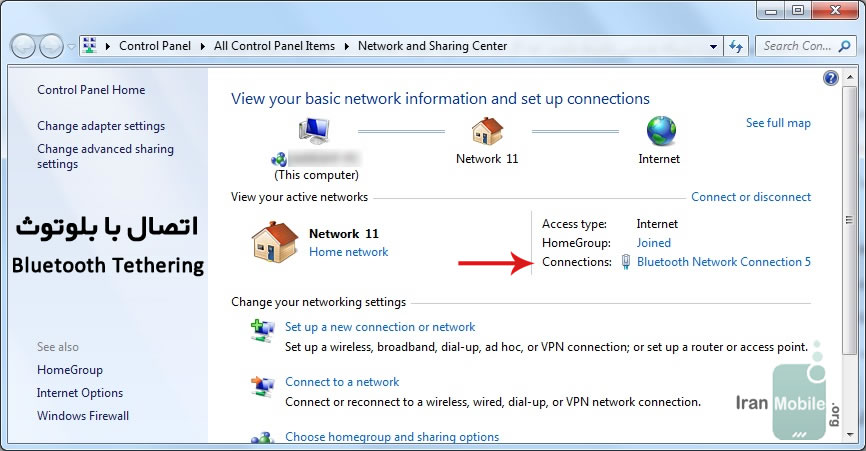Click the Forward navigation arrow button
The height and width of the screenshot is (451, 866).
(51, 46)
